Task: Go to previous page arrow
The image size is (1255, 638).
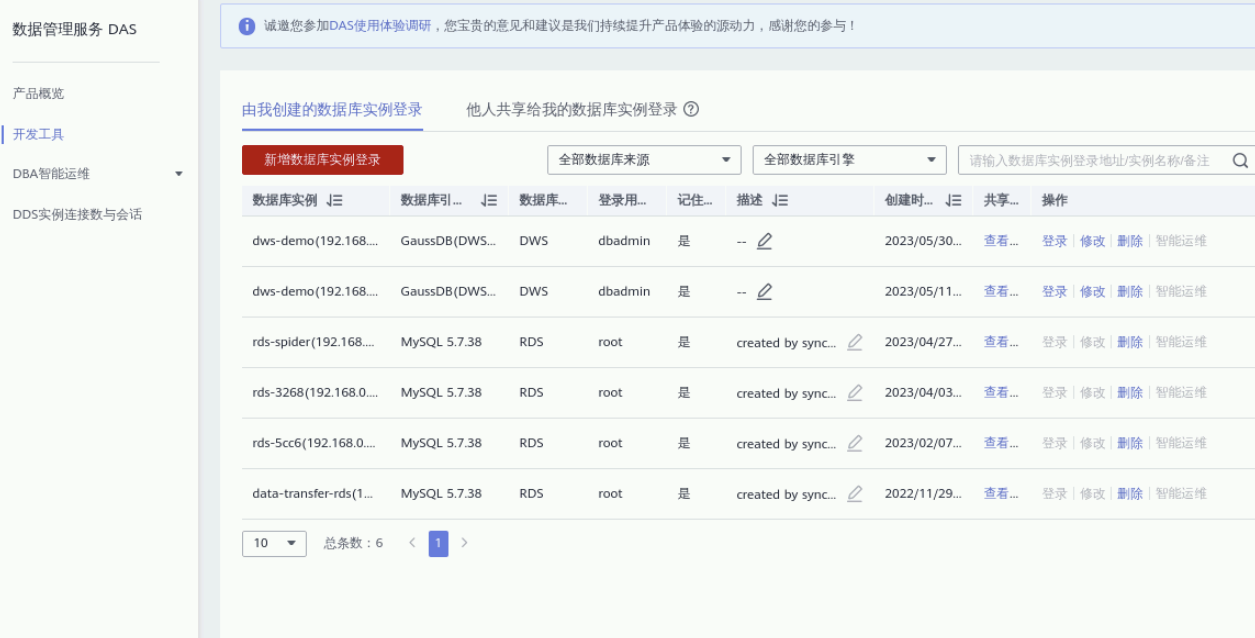Action: (x=412, y=543)
